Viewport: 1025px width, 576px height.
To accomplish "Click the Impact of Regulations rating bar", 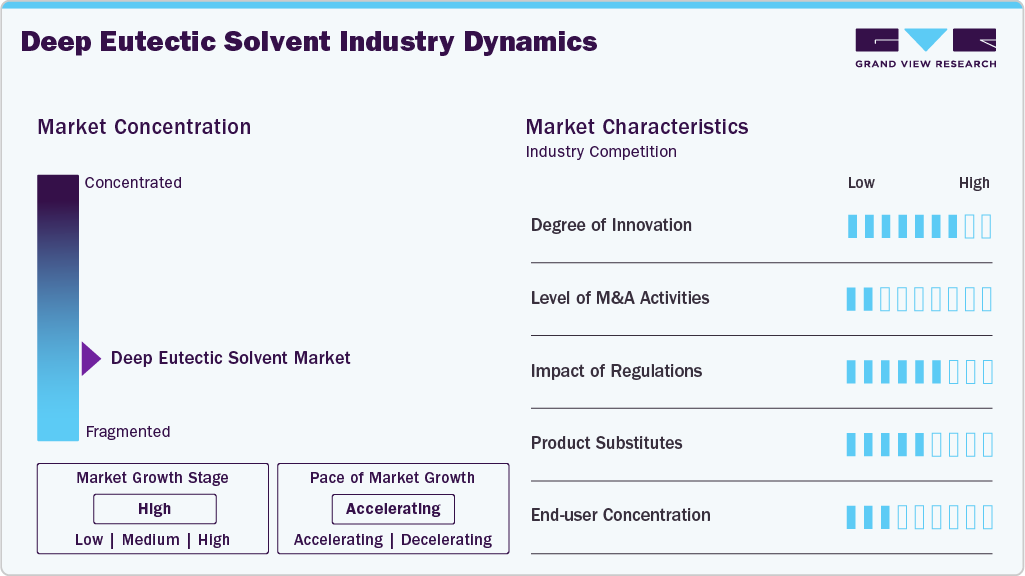I will pos(919,372).
